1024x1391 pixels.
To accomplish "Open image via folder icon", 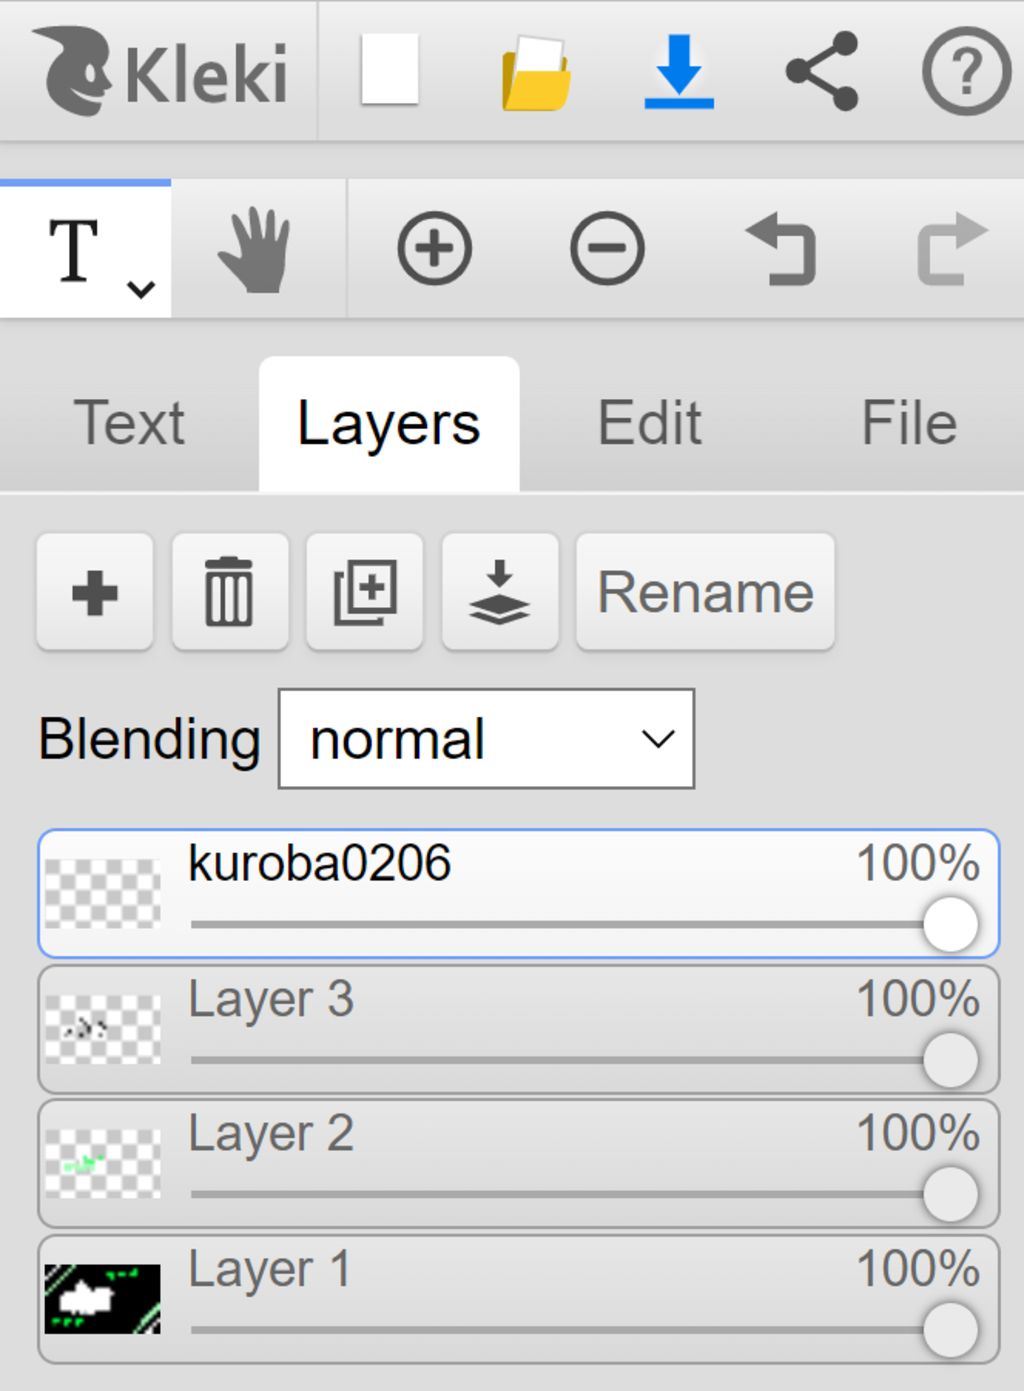I will (536, 73).
